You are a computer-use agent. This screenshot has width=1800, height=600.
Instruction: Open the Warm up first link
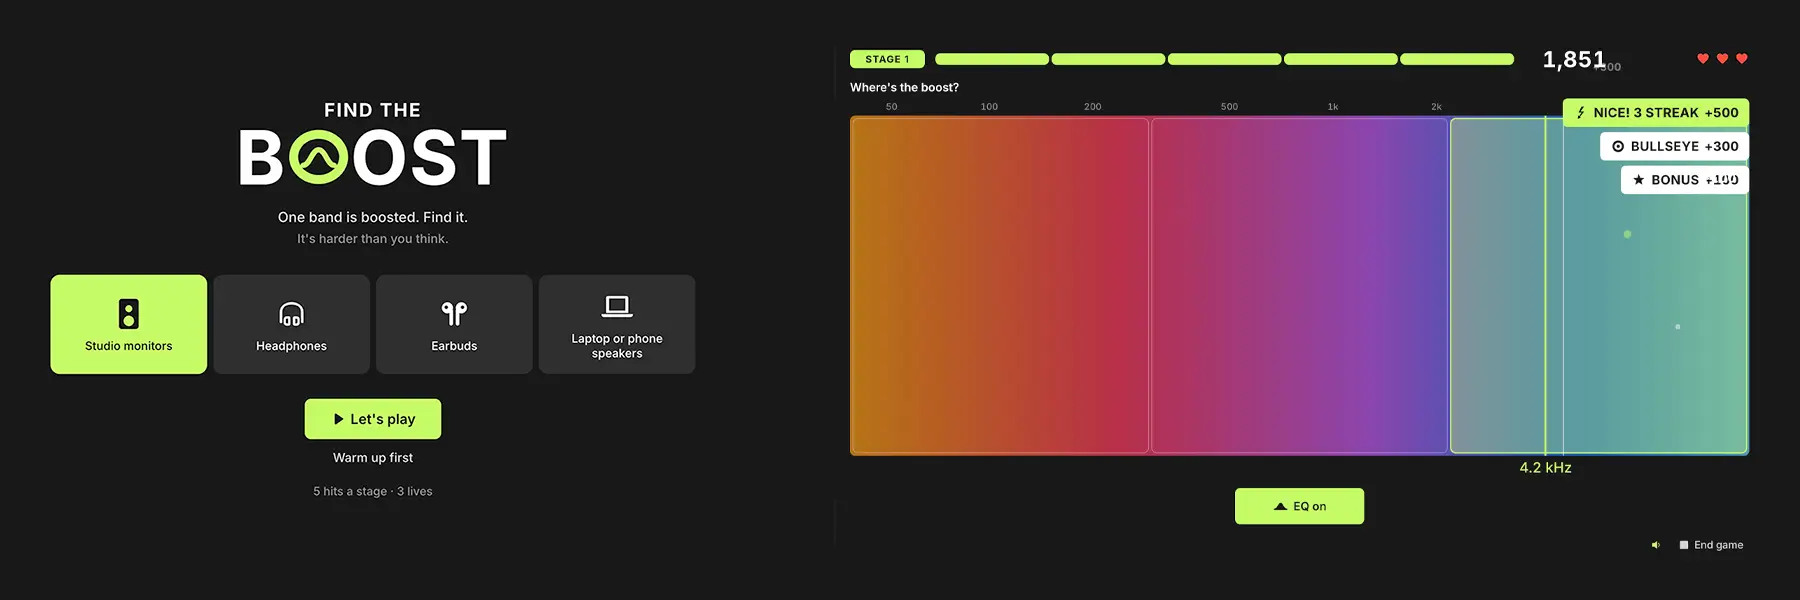[373, 458]
